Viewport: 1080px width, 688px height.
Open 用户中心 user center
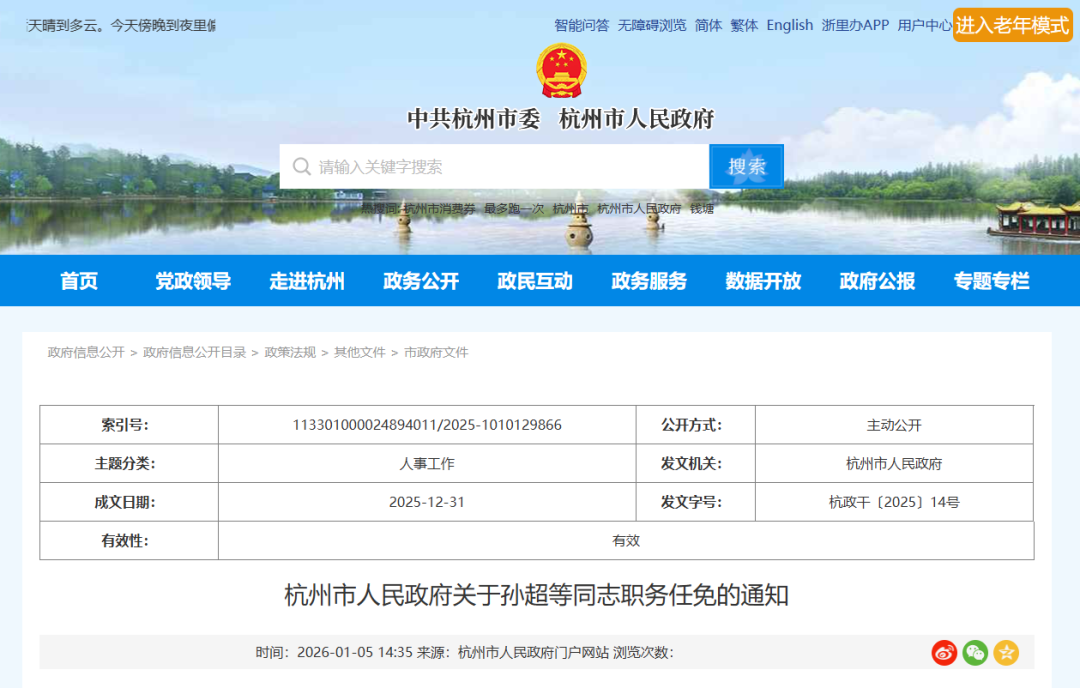pyautogui.click(x=924, y=25)
